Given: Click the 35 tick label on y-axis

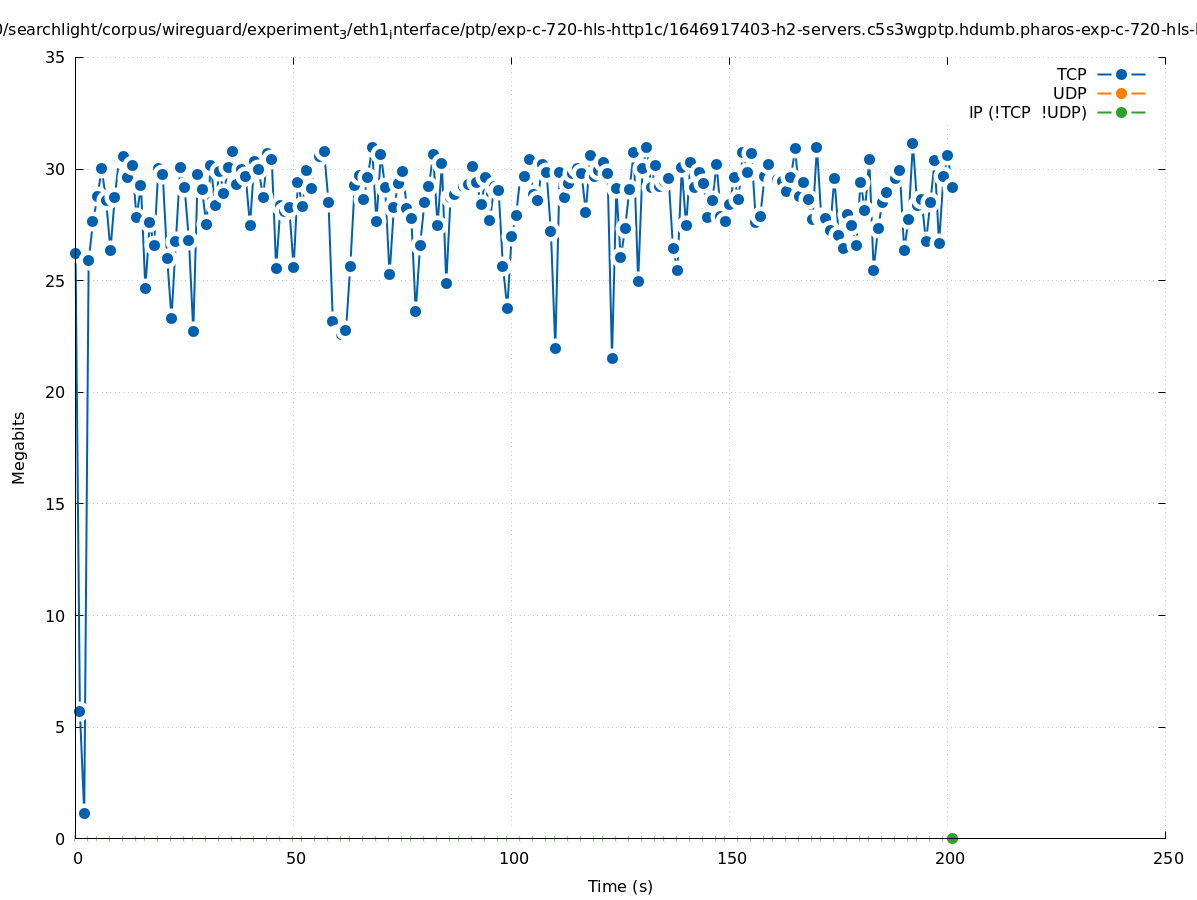Looking at the screenshot, I should point(56,57).
